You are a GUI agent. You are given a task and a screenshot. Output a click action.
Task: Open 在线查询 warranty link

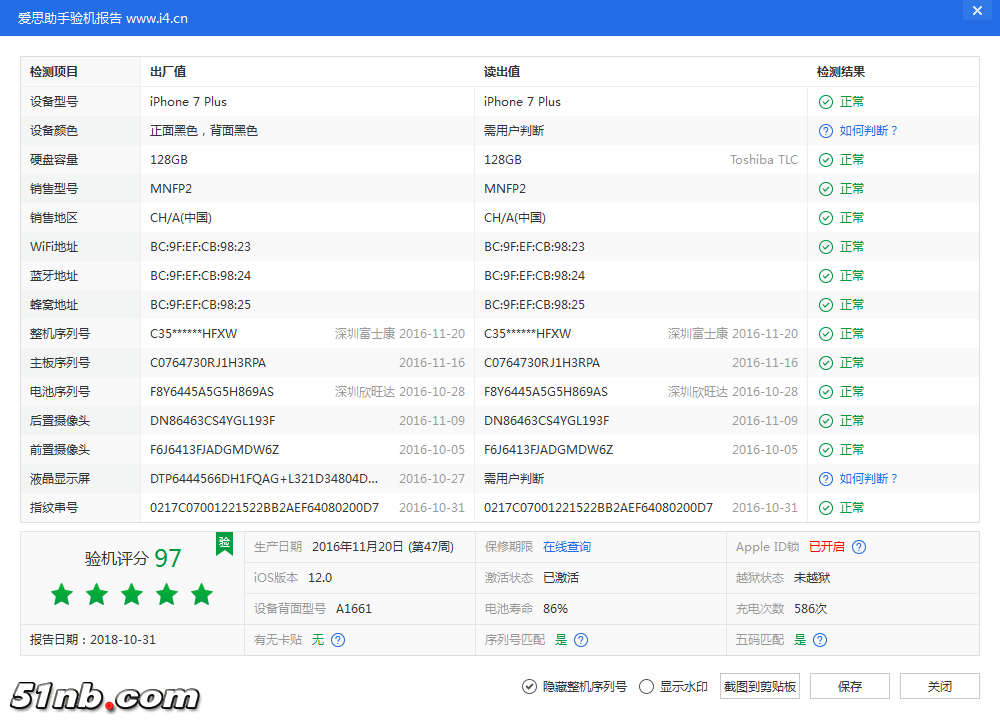point(567,547)
